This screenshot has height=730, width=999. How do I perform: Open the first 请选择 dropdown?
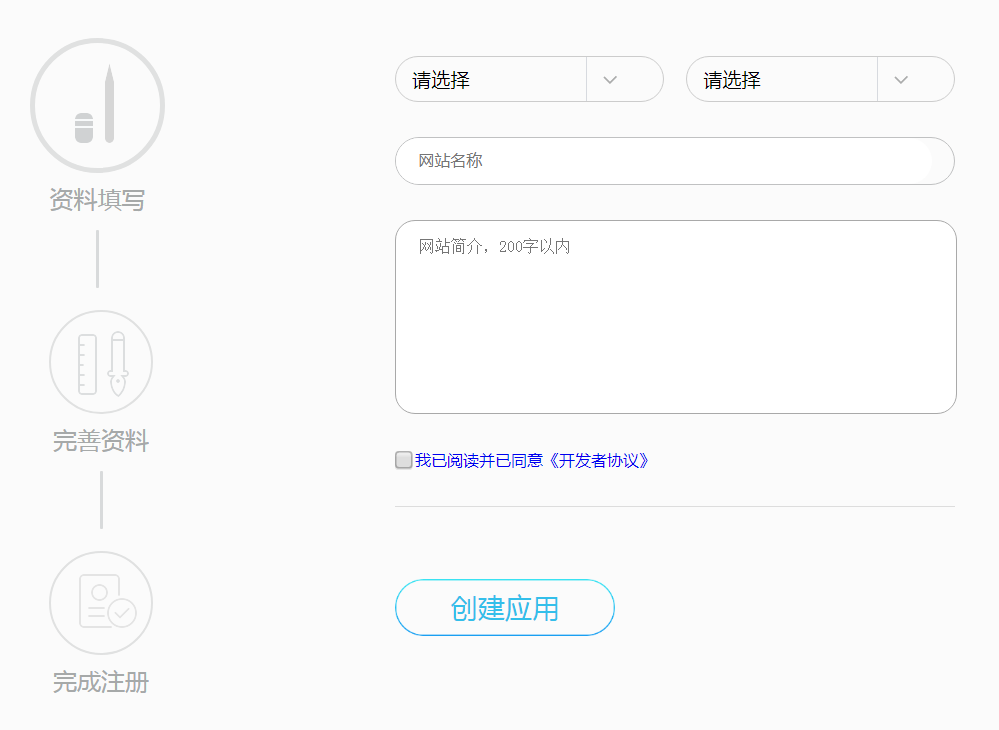529,79
